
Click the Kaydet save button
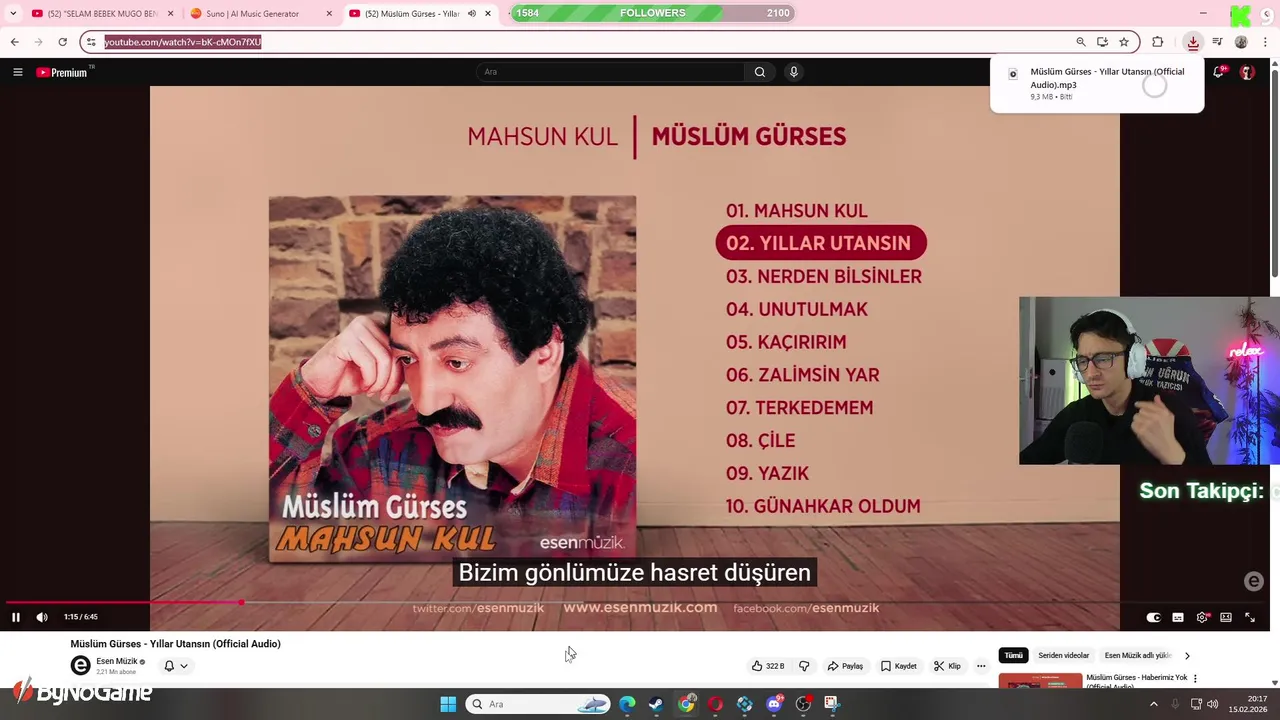tap(898, 666)
